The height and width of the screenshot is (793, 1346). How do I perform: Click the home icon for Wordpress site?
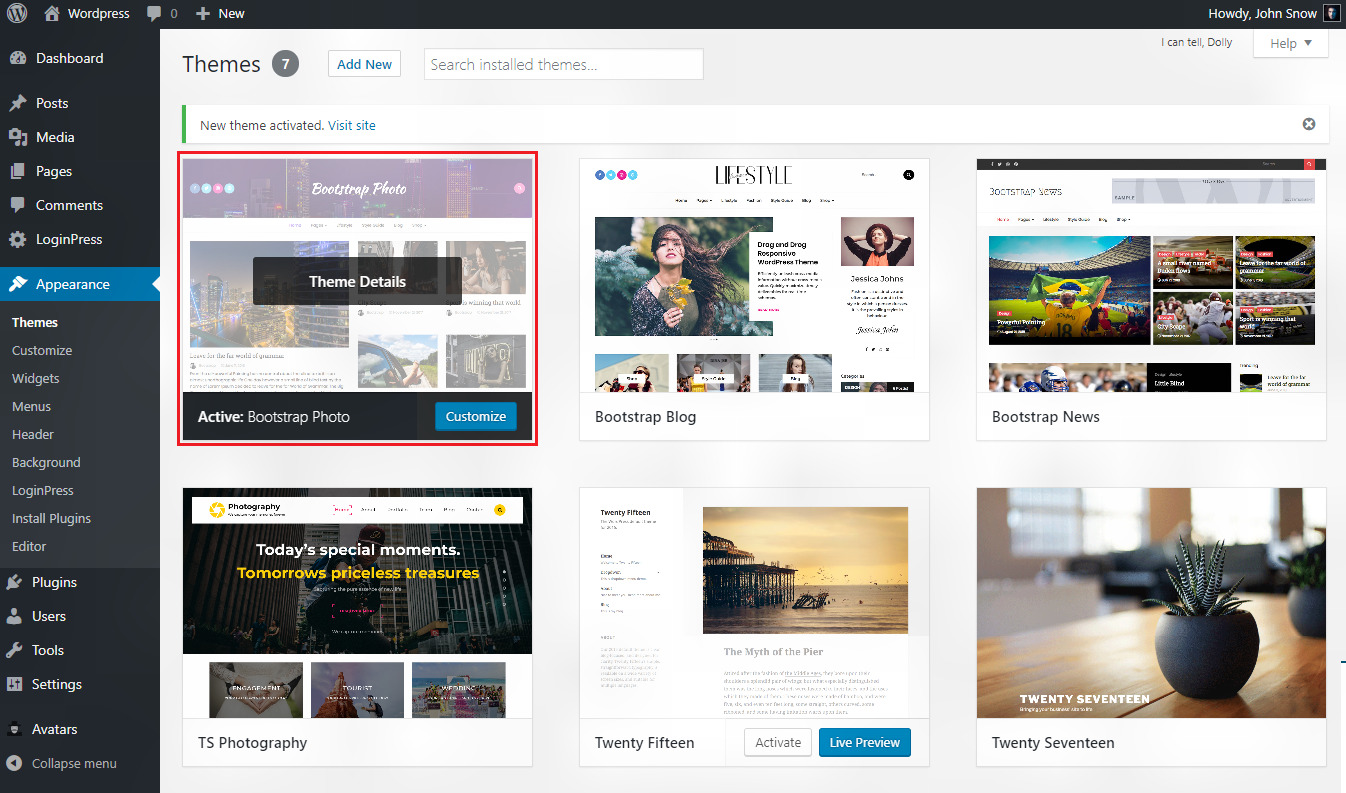click(52, 14)
